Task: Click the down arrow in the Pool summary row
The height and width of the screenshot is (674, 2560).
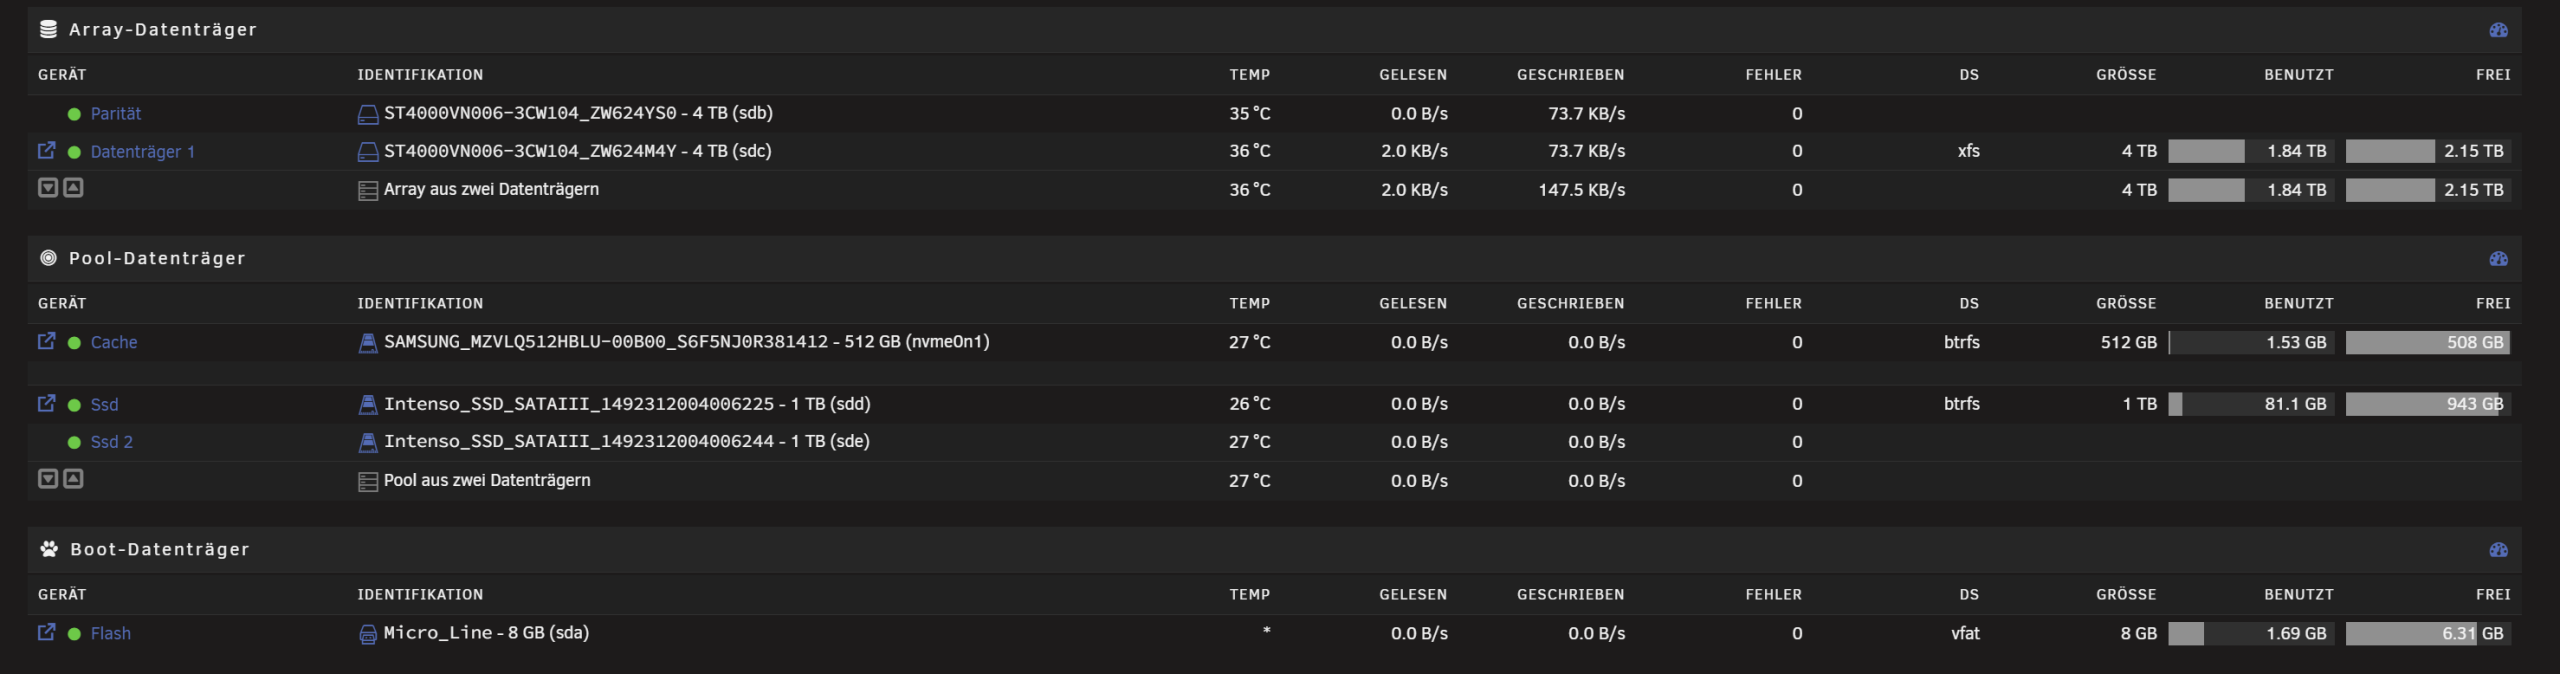Action: 47,479
